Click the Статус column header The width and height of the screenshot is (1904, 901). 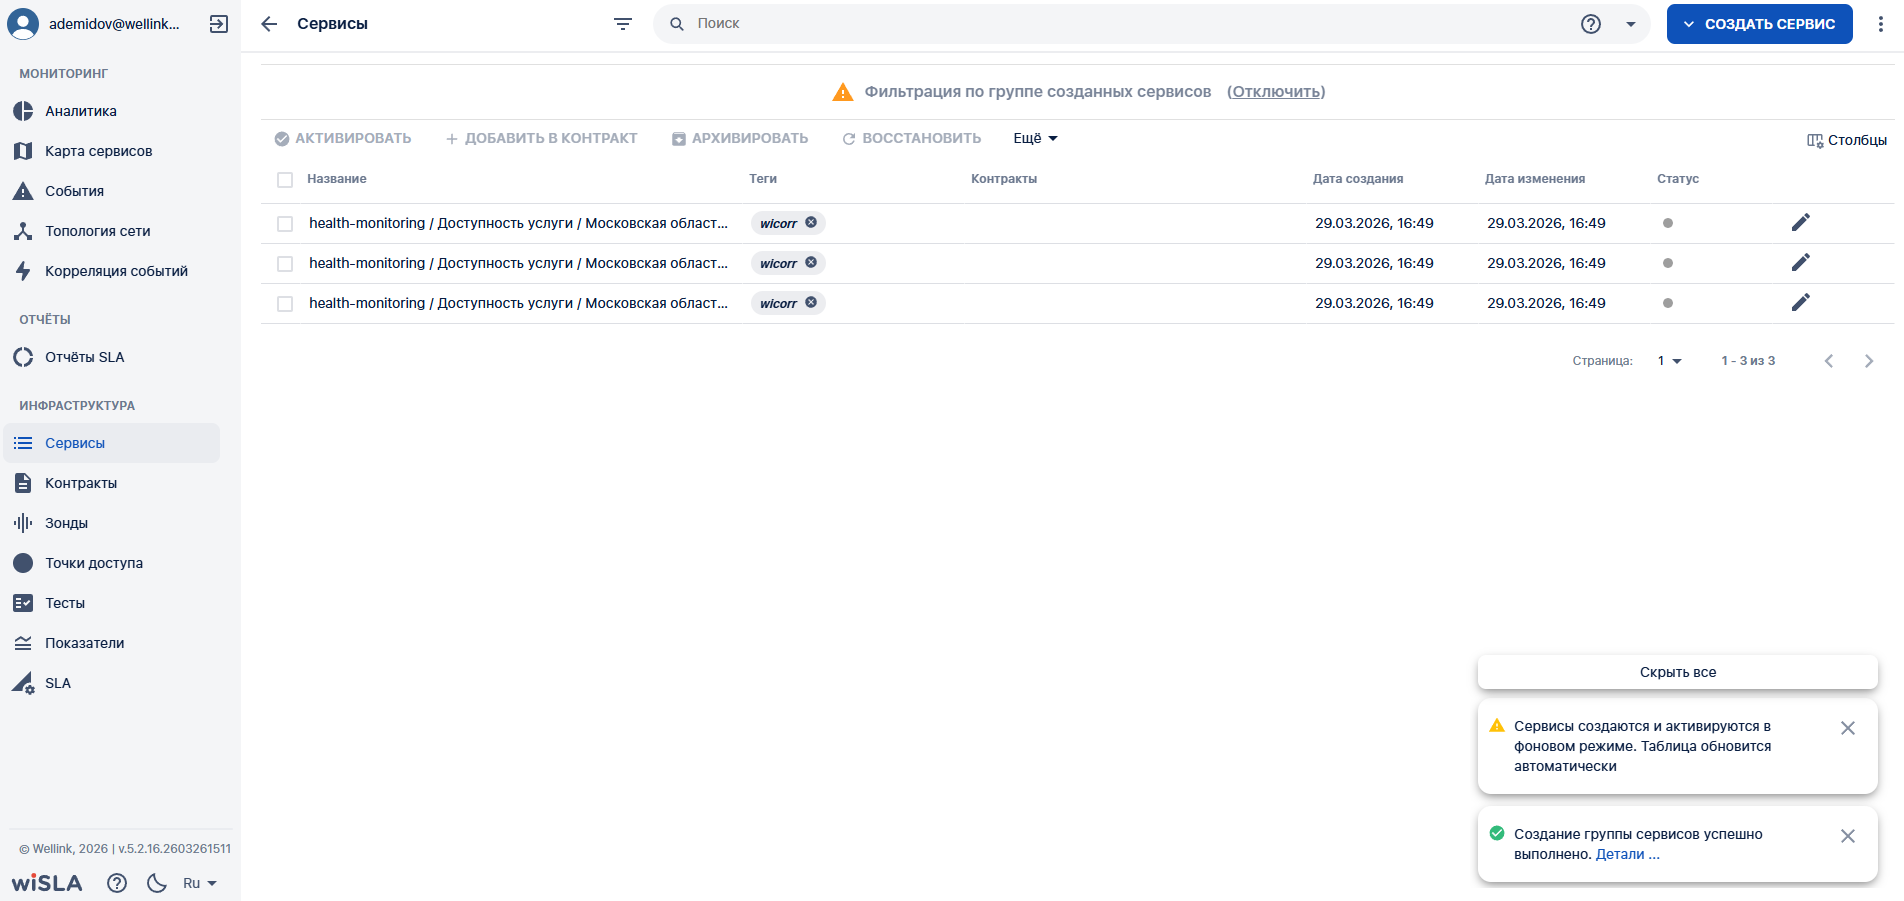1678,179
